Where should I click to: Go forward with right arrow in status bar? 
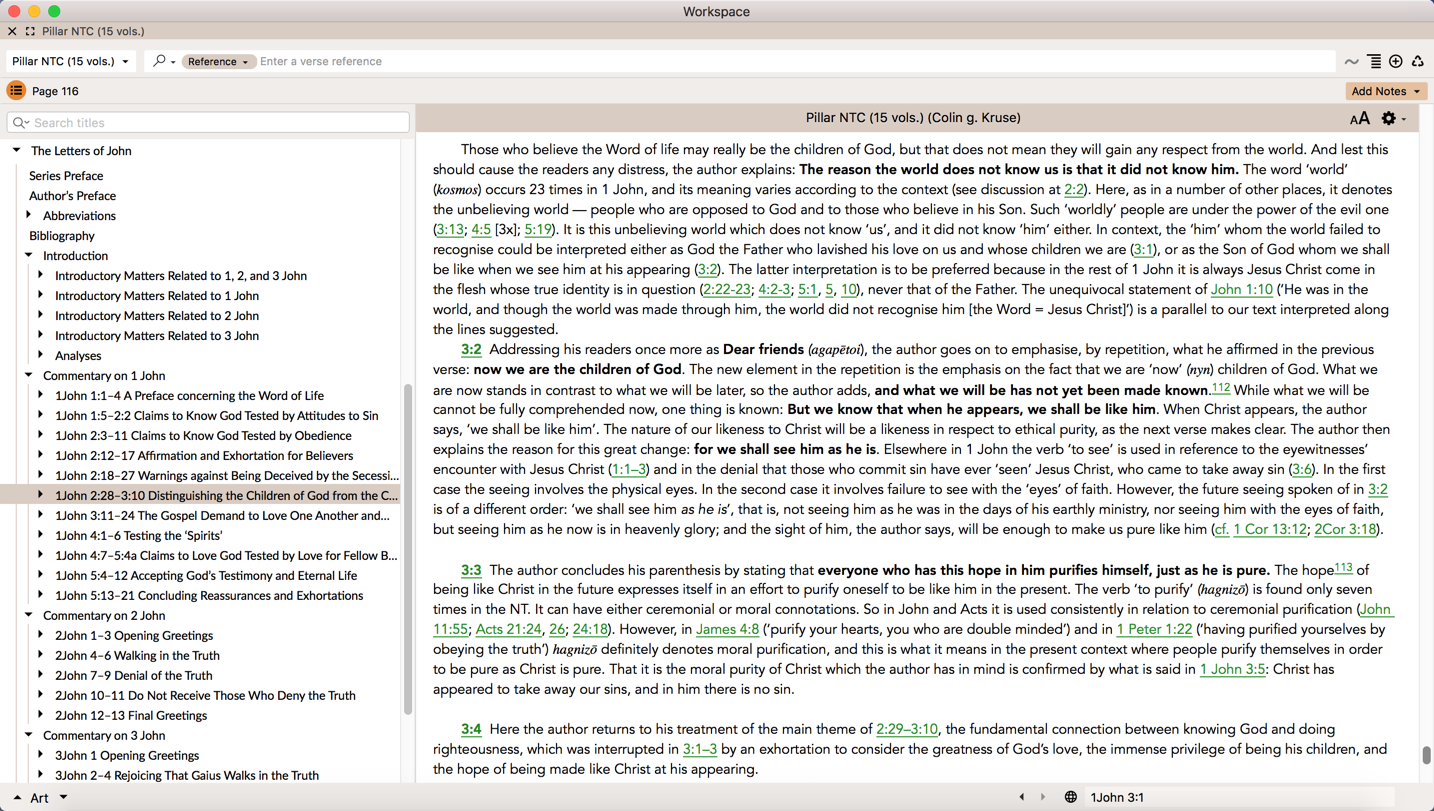[1043, 797]
